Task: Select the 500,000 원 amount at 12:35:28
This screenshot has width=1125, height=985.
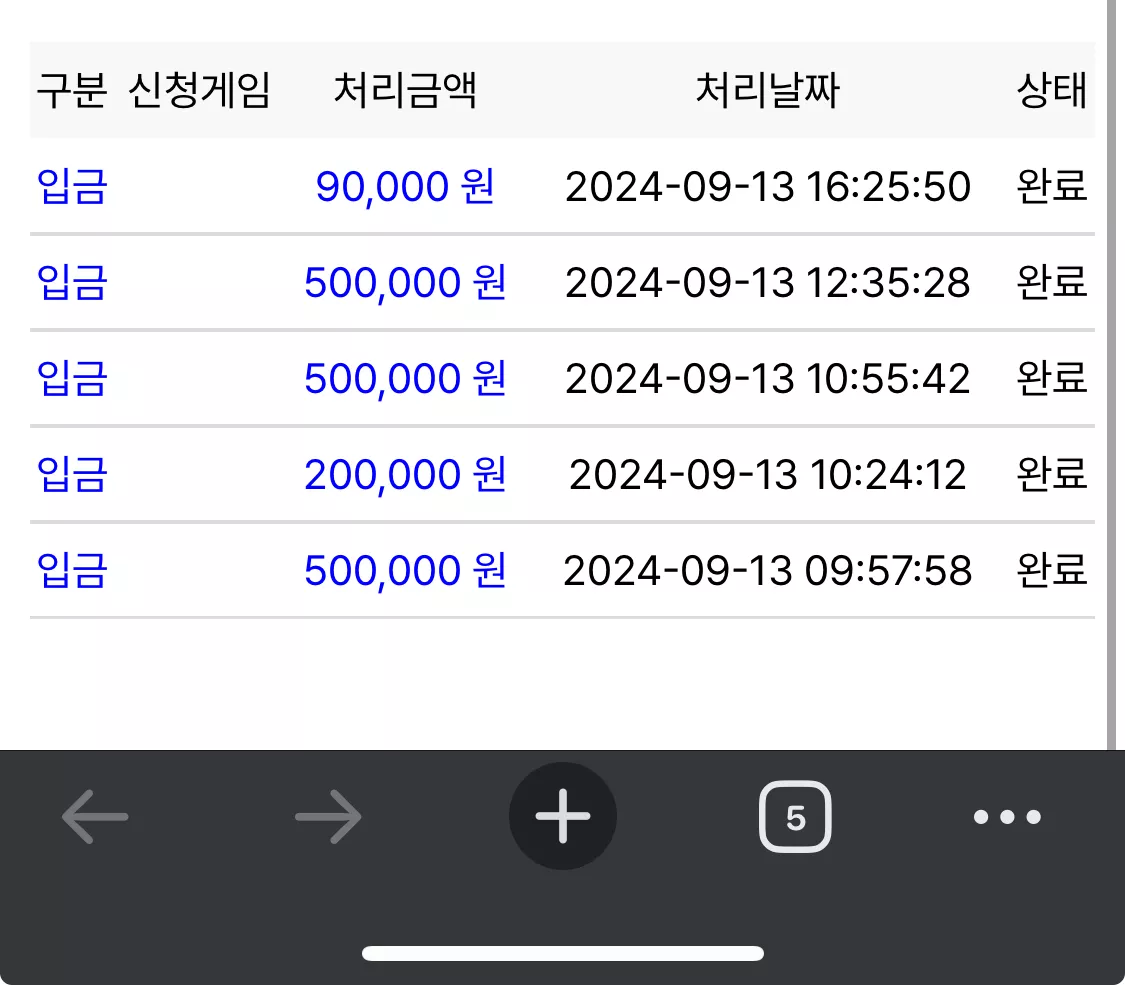Action: coord(405,282)
